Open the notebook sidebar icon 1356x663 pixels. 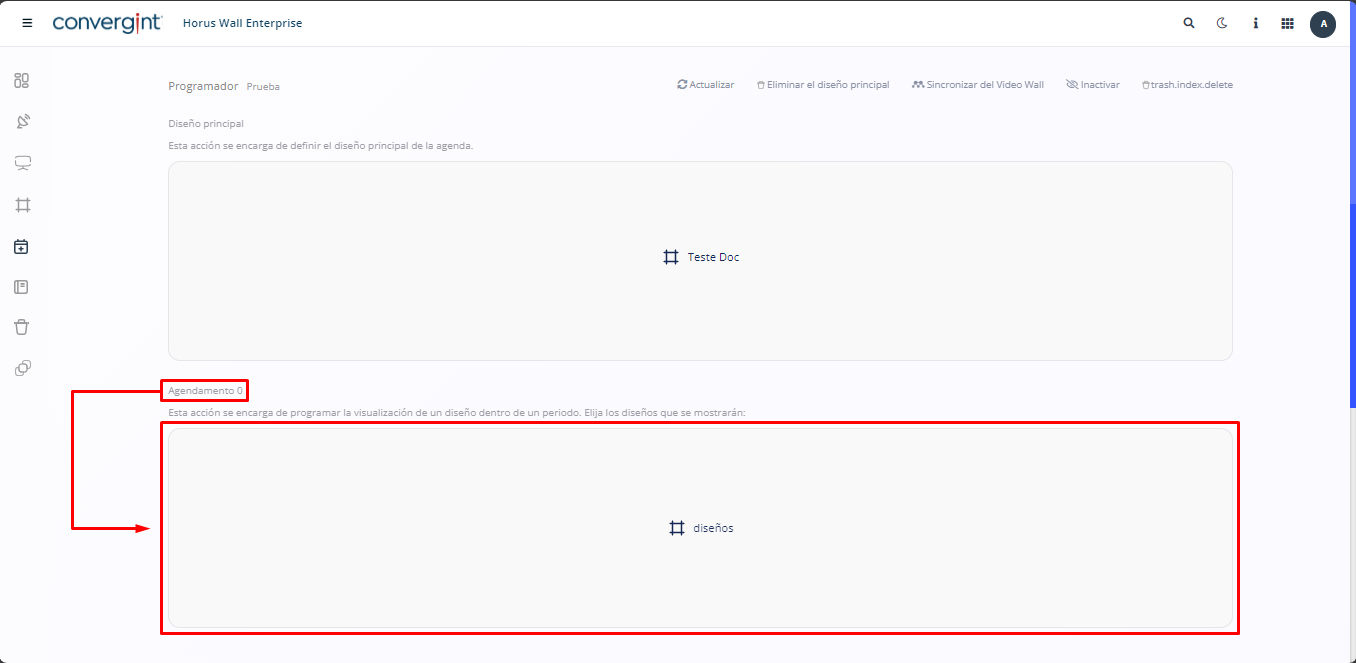point(22,287)
